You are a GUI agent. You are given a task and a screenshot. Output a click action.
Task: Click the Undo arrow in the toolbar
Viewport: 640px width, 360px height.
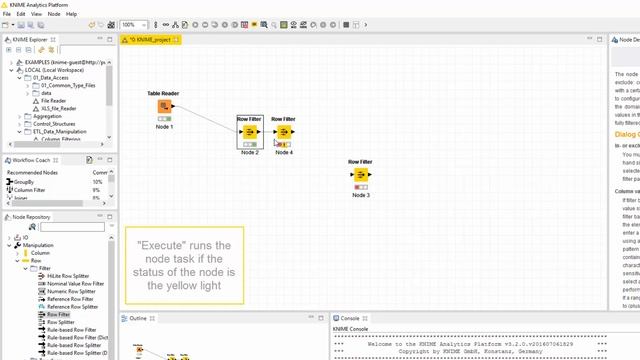[92, 25]
